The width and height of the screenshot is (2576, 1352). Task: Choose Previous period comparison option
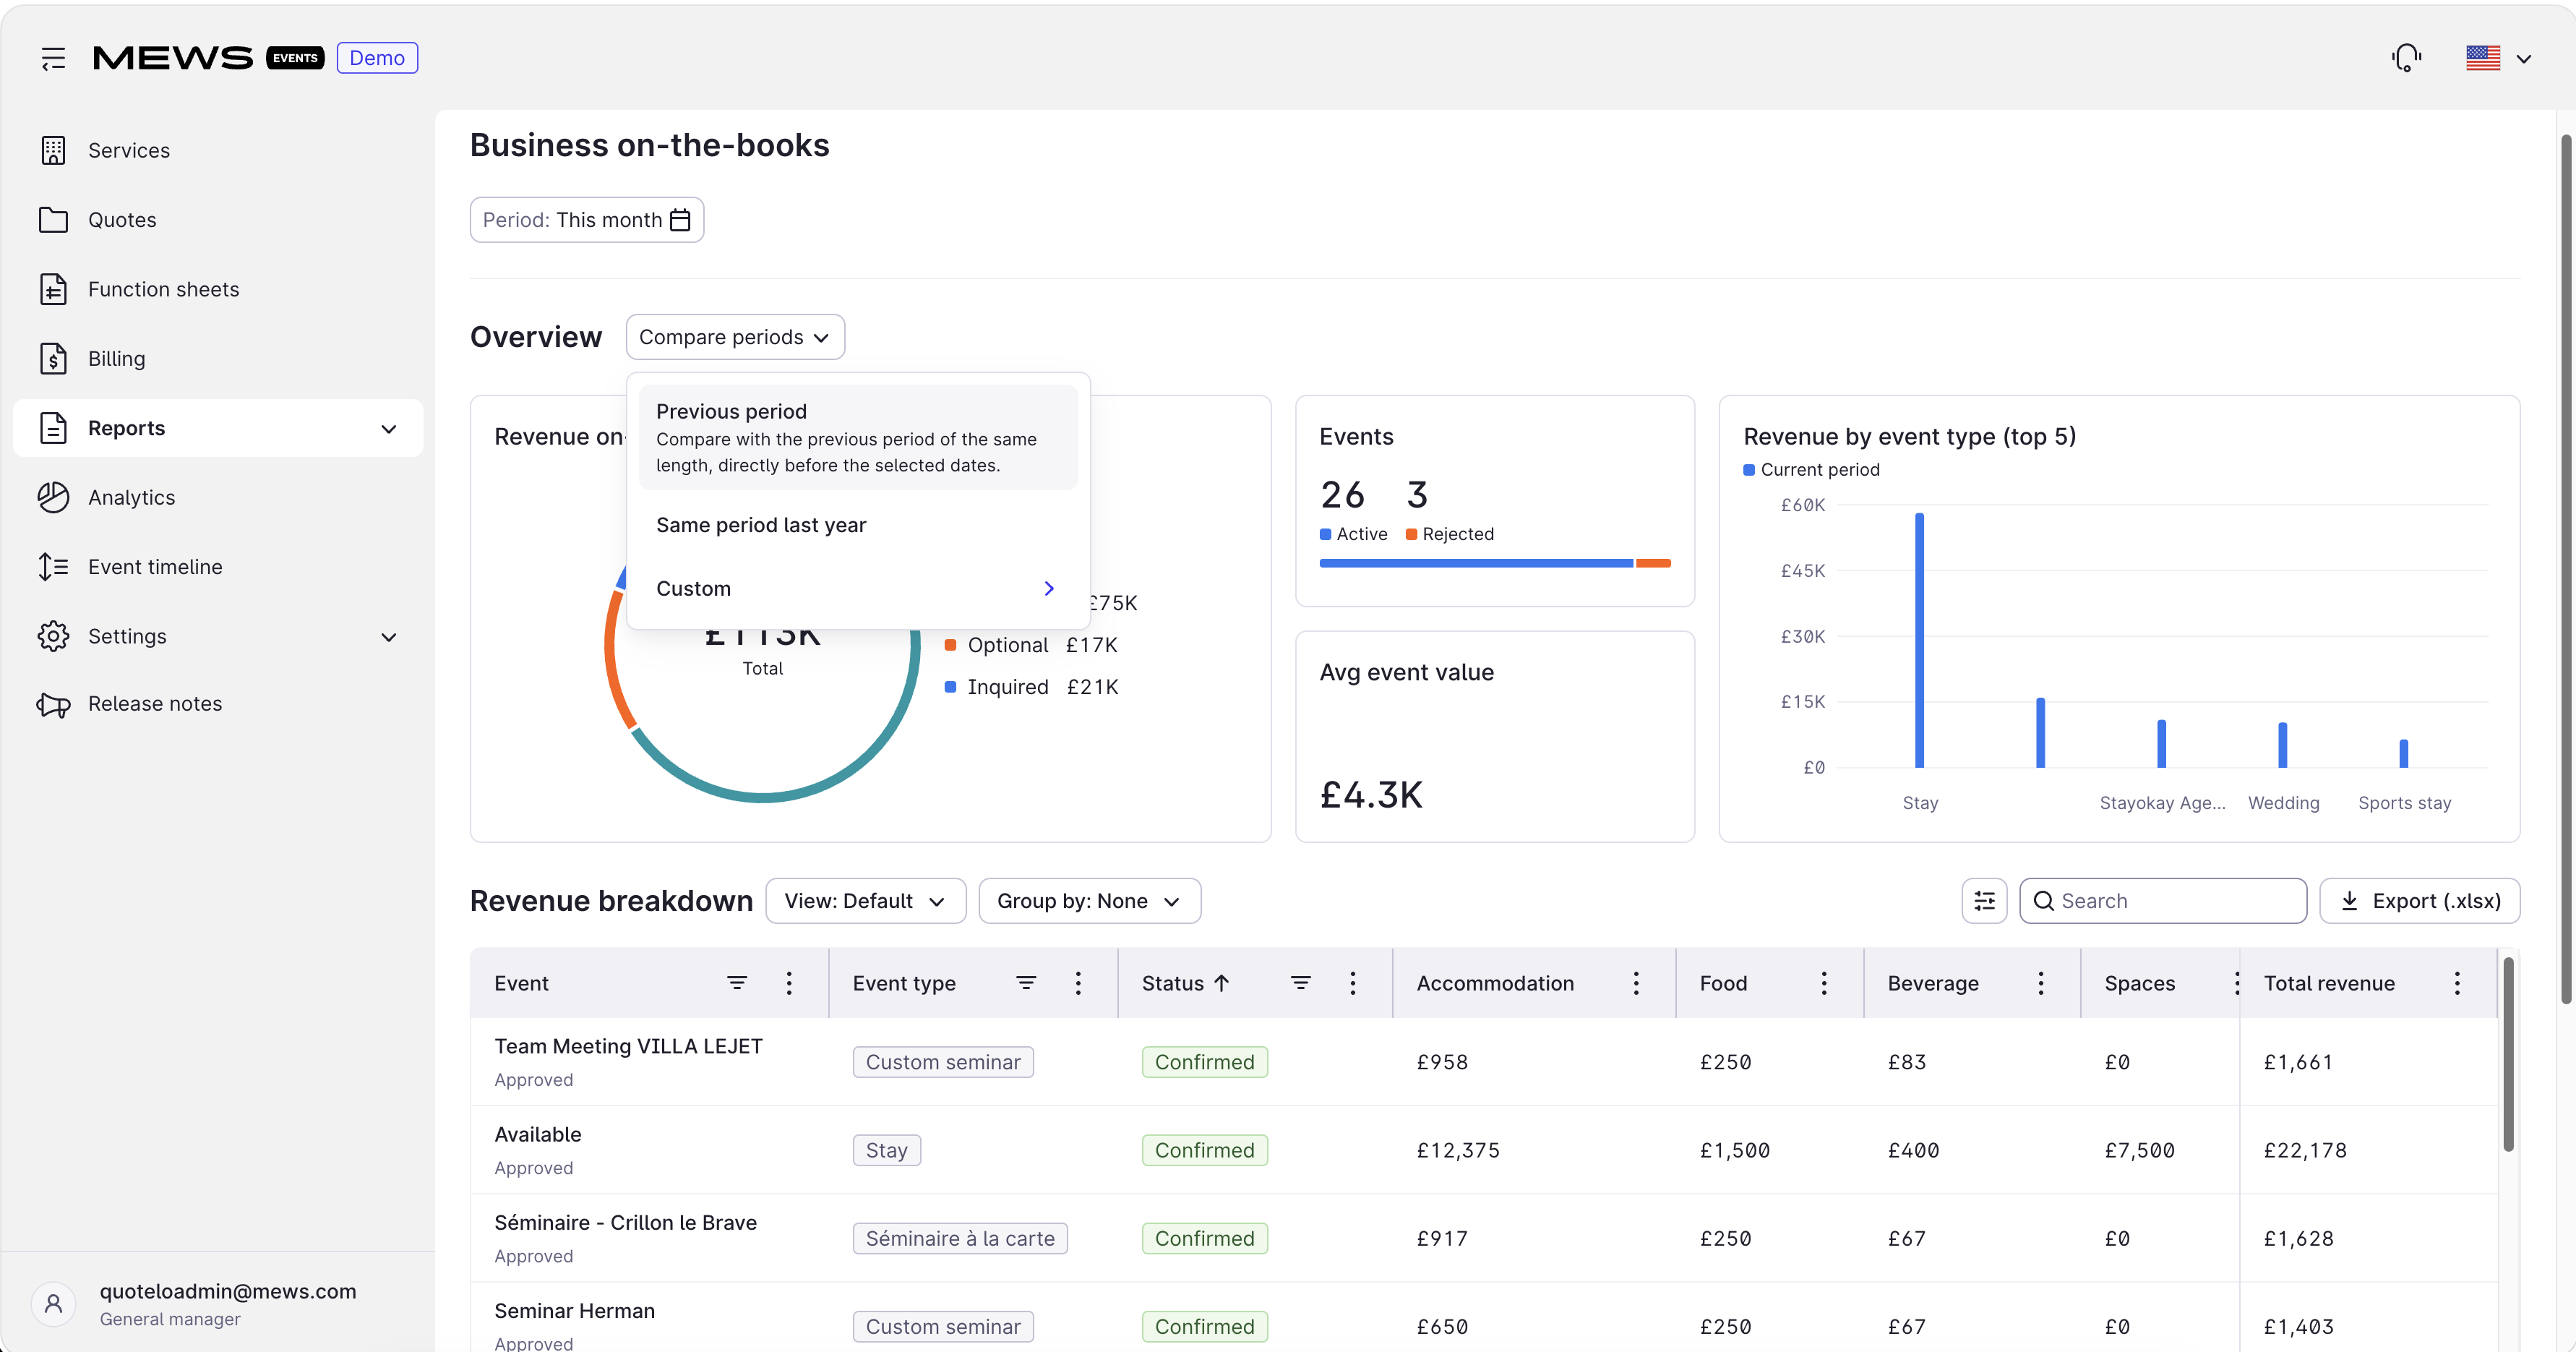tap(857, 437)
